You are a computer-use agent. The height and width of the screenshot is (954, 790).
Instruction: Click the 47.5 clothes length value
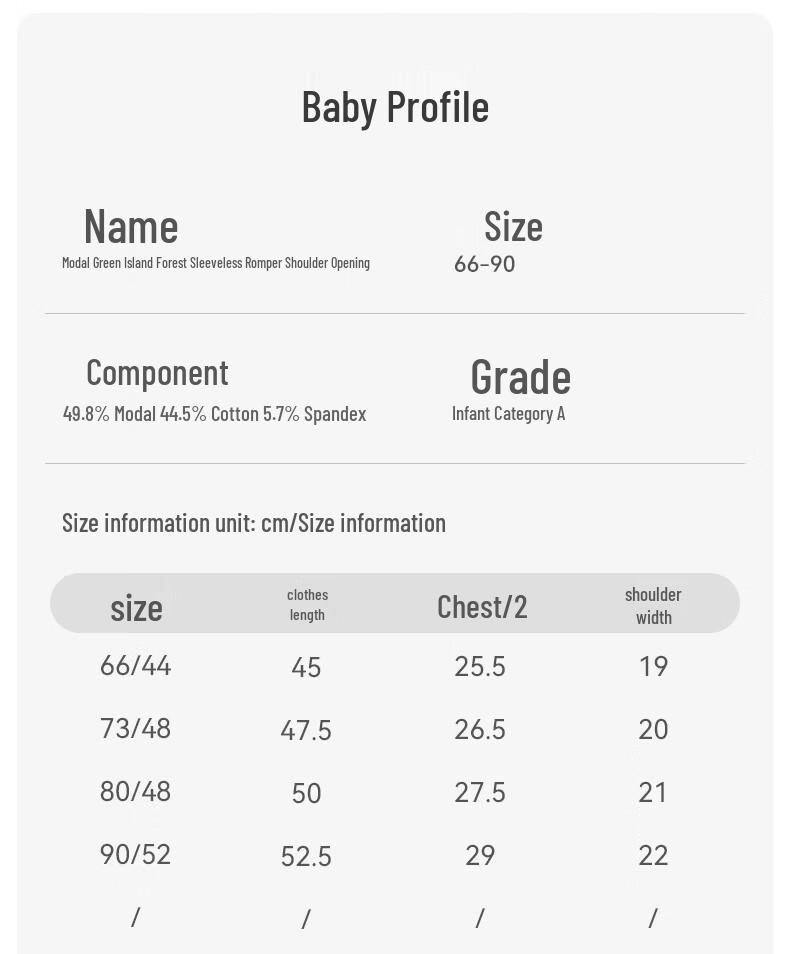tap(306, 730)
